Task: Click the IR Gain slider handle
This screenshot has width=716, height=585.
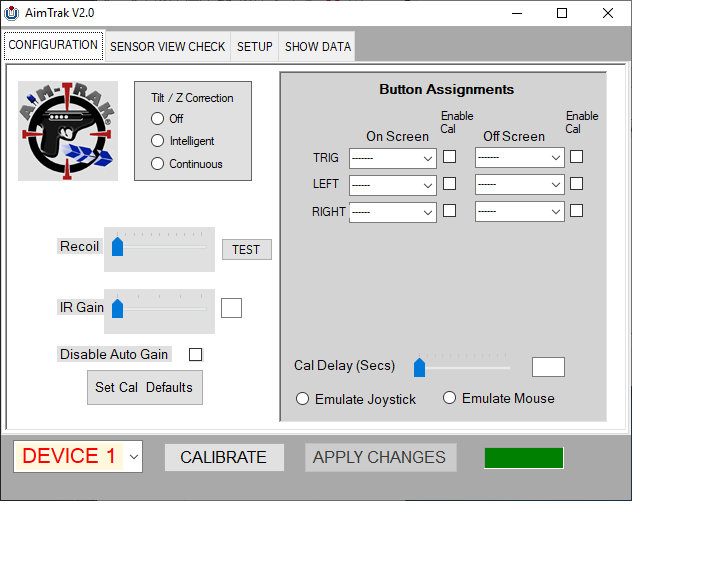Action: 118,309
